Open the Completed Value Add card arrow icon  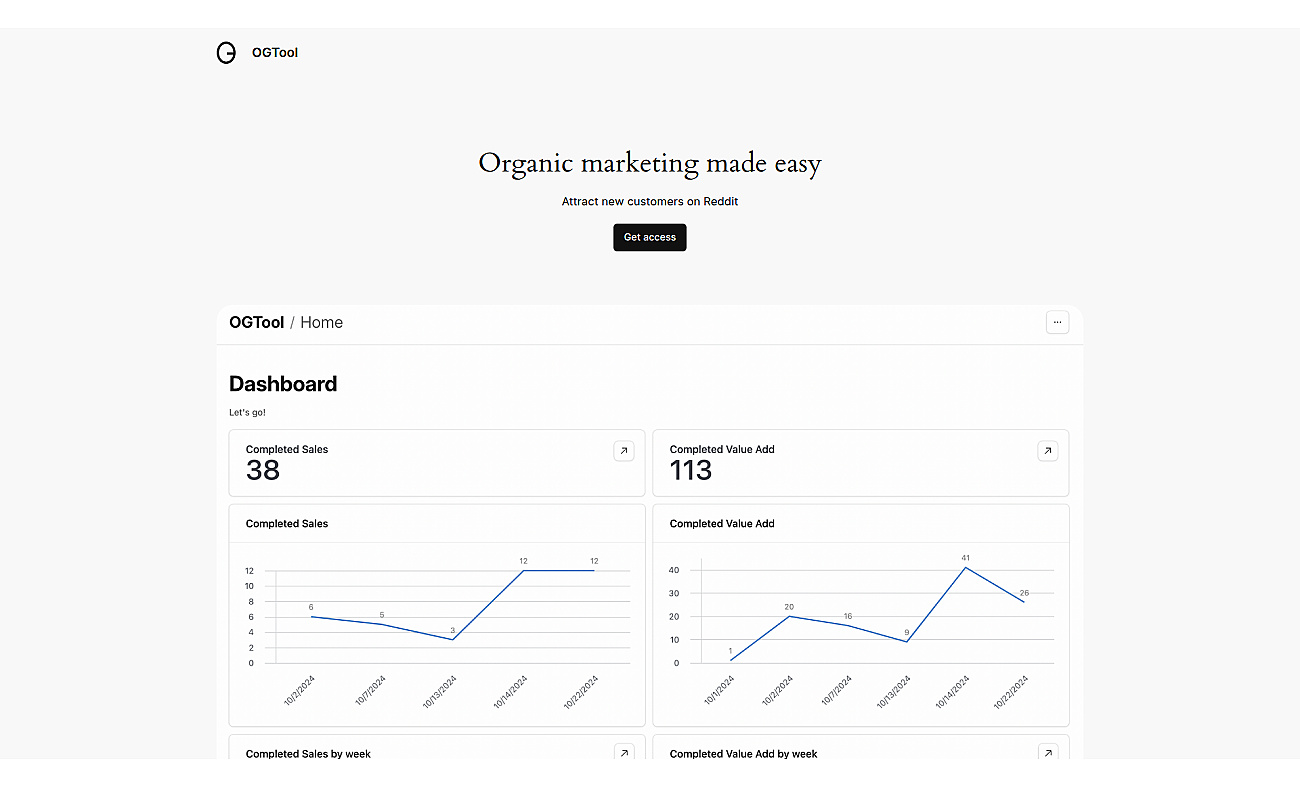point(1048,451)
